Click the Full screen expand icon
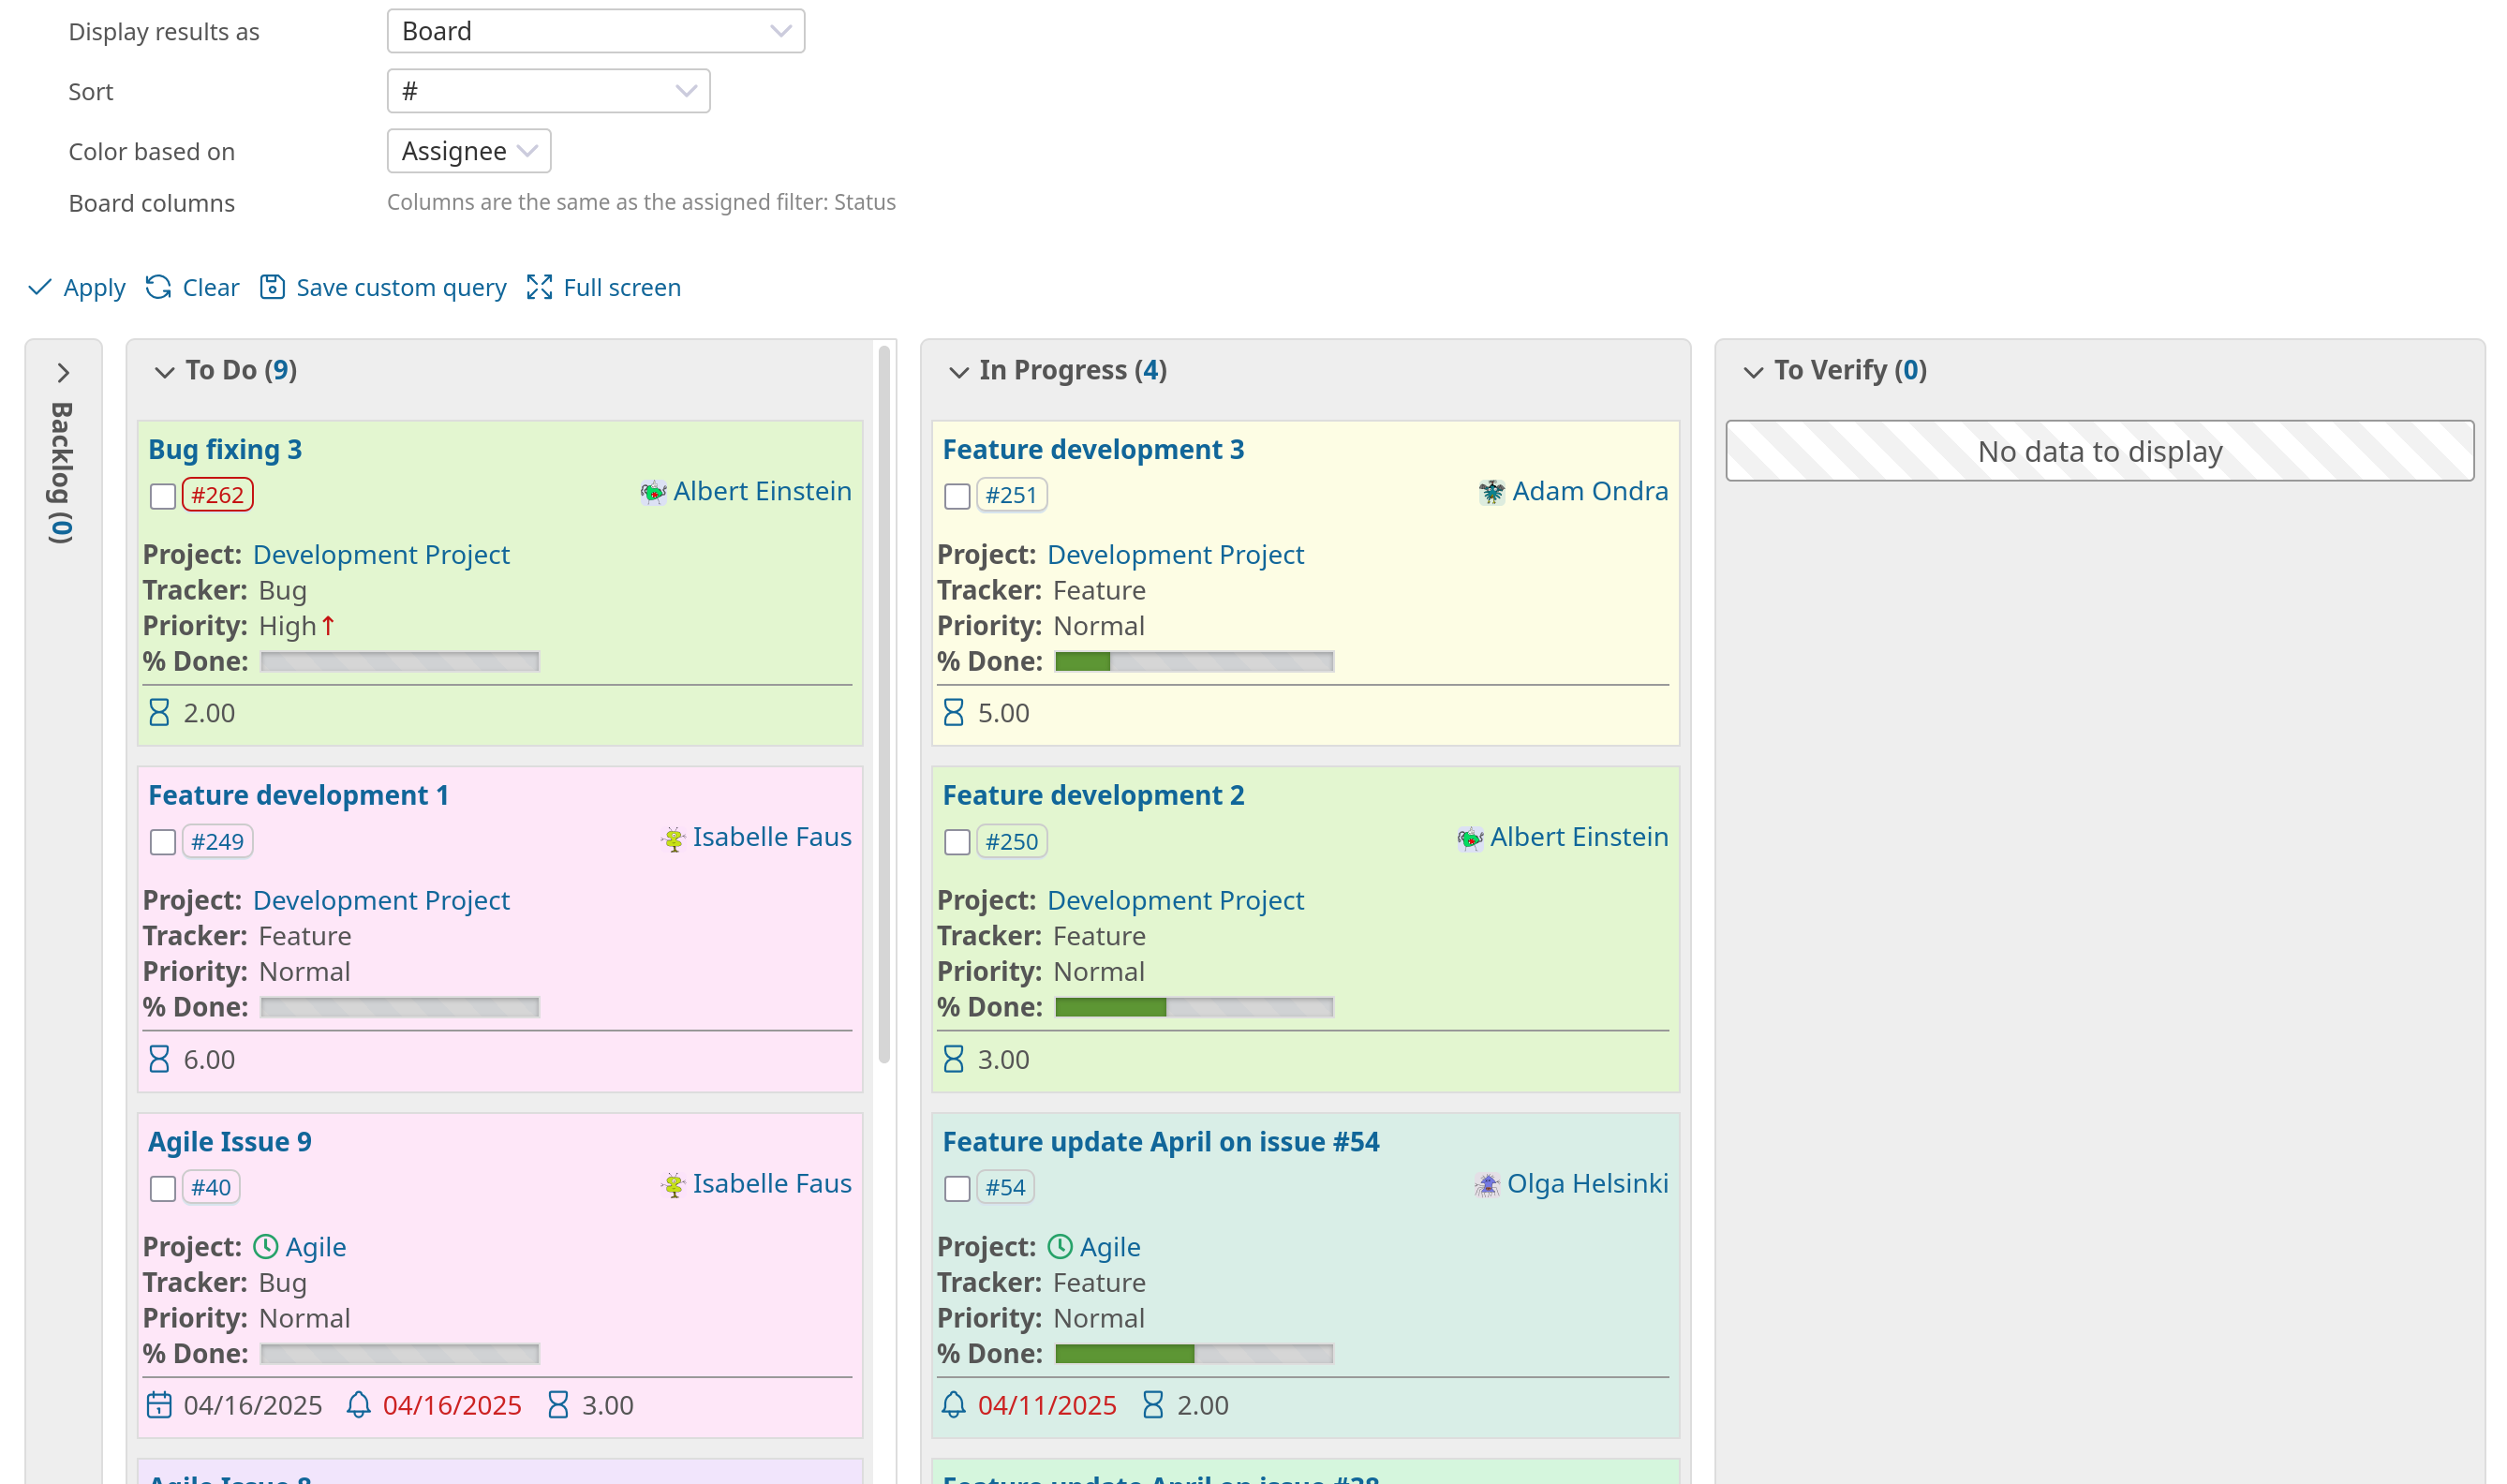This screenshot has height=1484, width=2507. pyautogui.click(x=539, y=287)
